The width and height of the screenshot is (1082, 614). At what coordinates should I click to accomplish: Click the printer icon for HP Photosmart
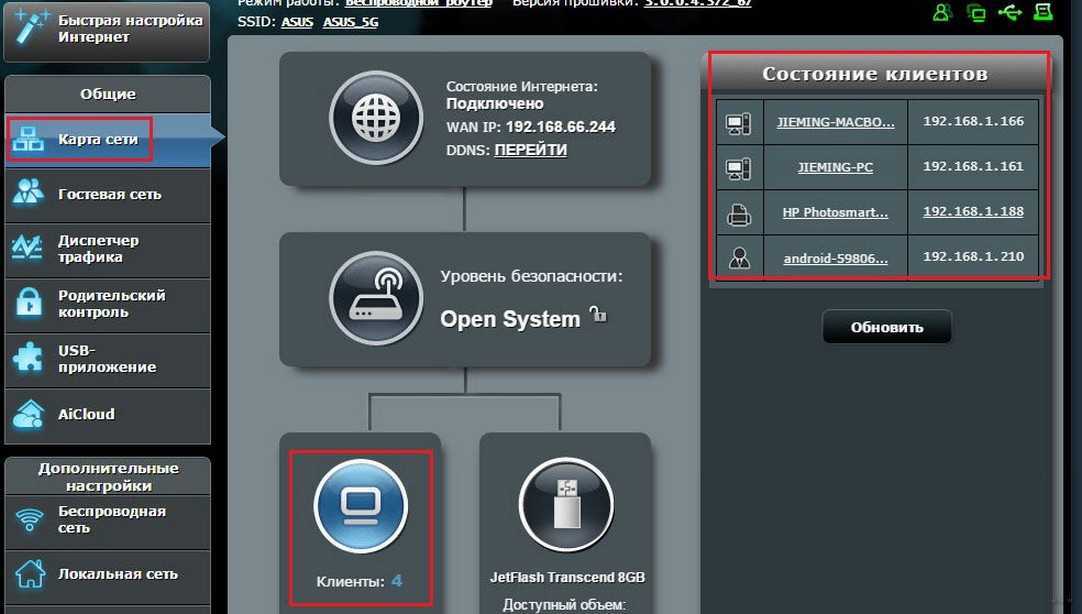[739, 212]
